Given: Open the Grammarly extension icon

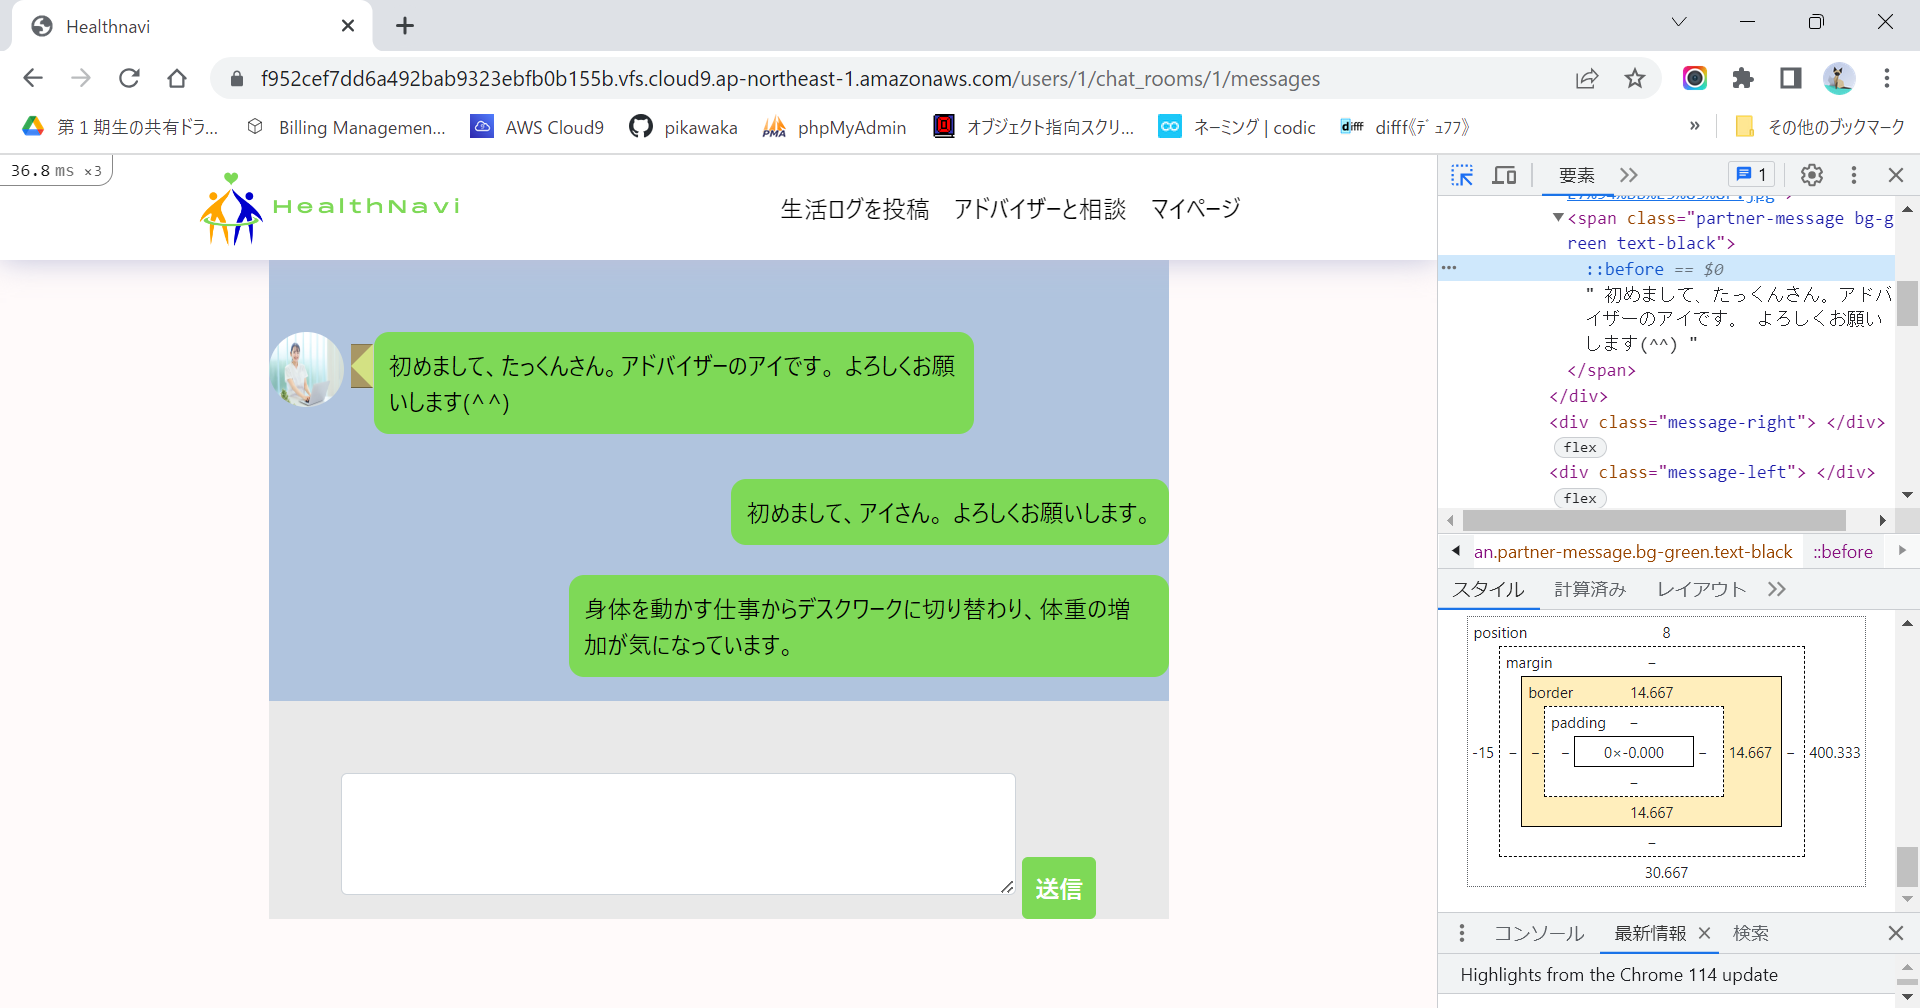Looking at the screenshot, I should click(x=1695, y=78).
